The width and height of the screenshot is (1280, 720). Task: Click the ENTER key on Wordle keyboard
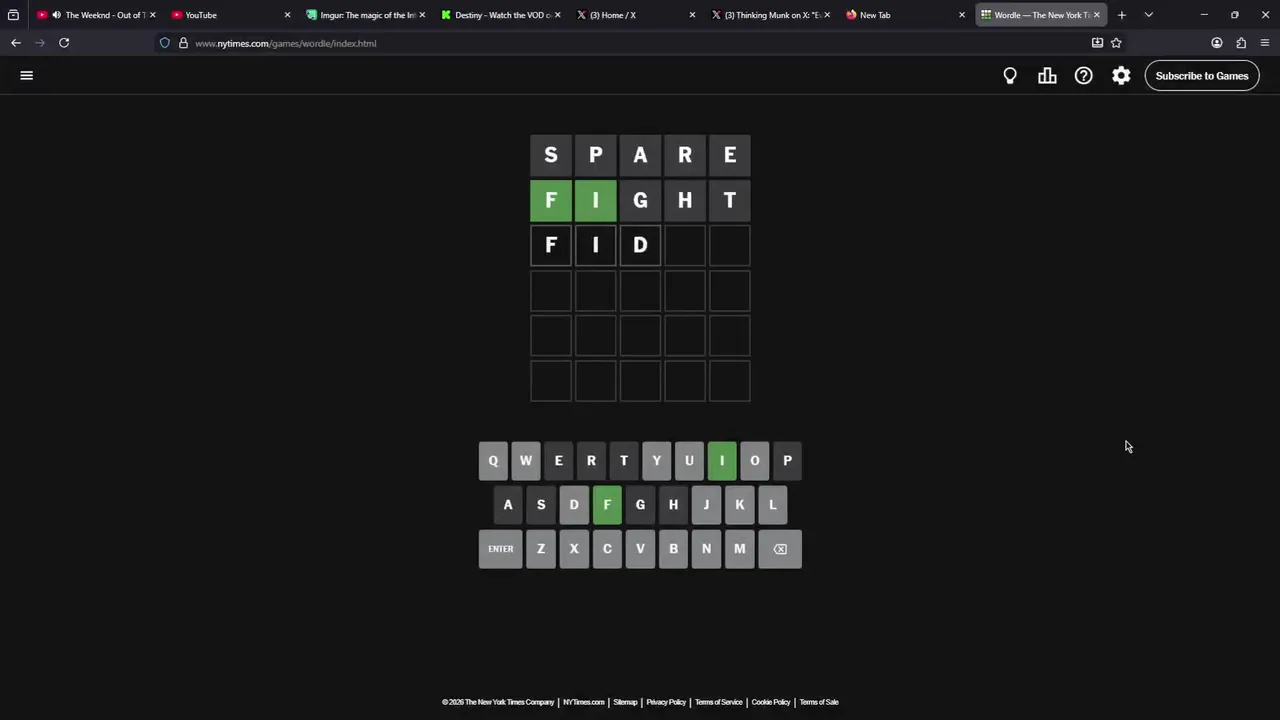tap(501, 549)
